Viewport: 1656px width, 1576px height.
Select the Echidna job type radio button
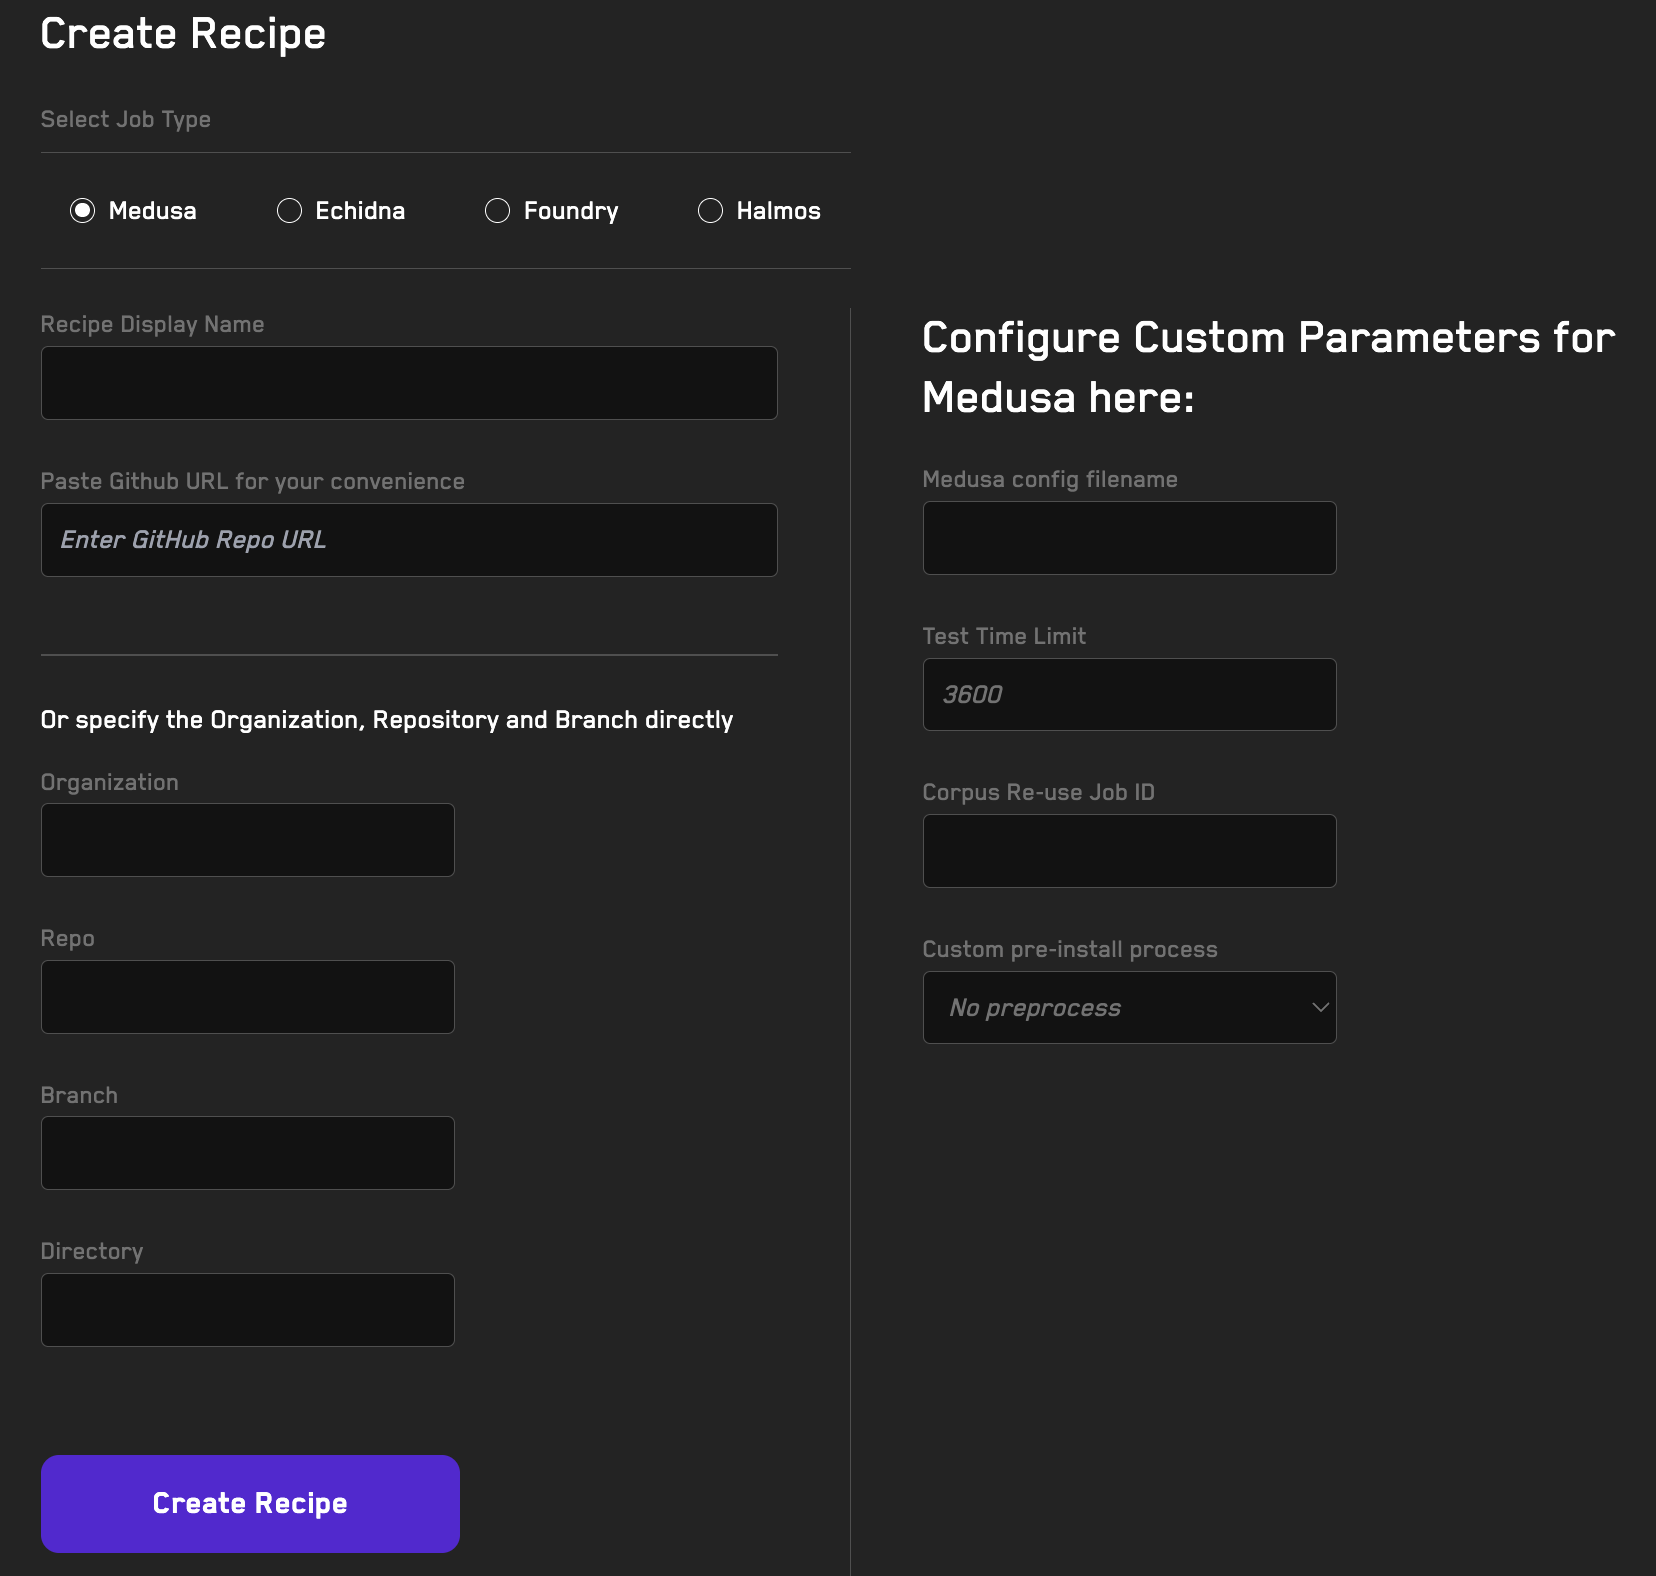[289, 211]
